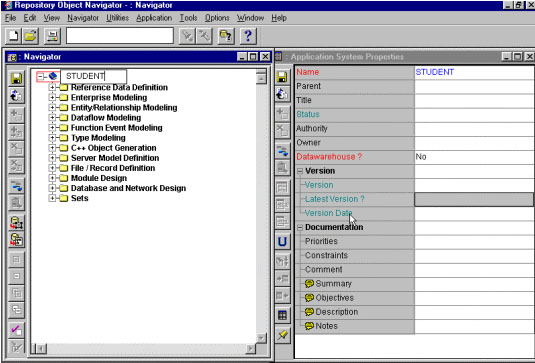Select the Database and Network Design item
Viewport: 535px width, 363px height.
[x=128, y=188]
